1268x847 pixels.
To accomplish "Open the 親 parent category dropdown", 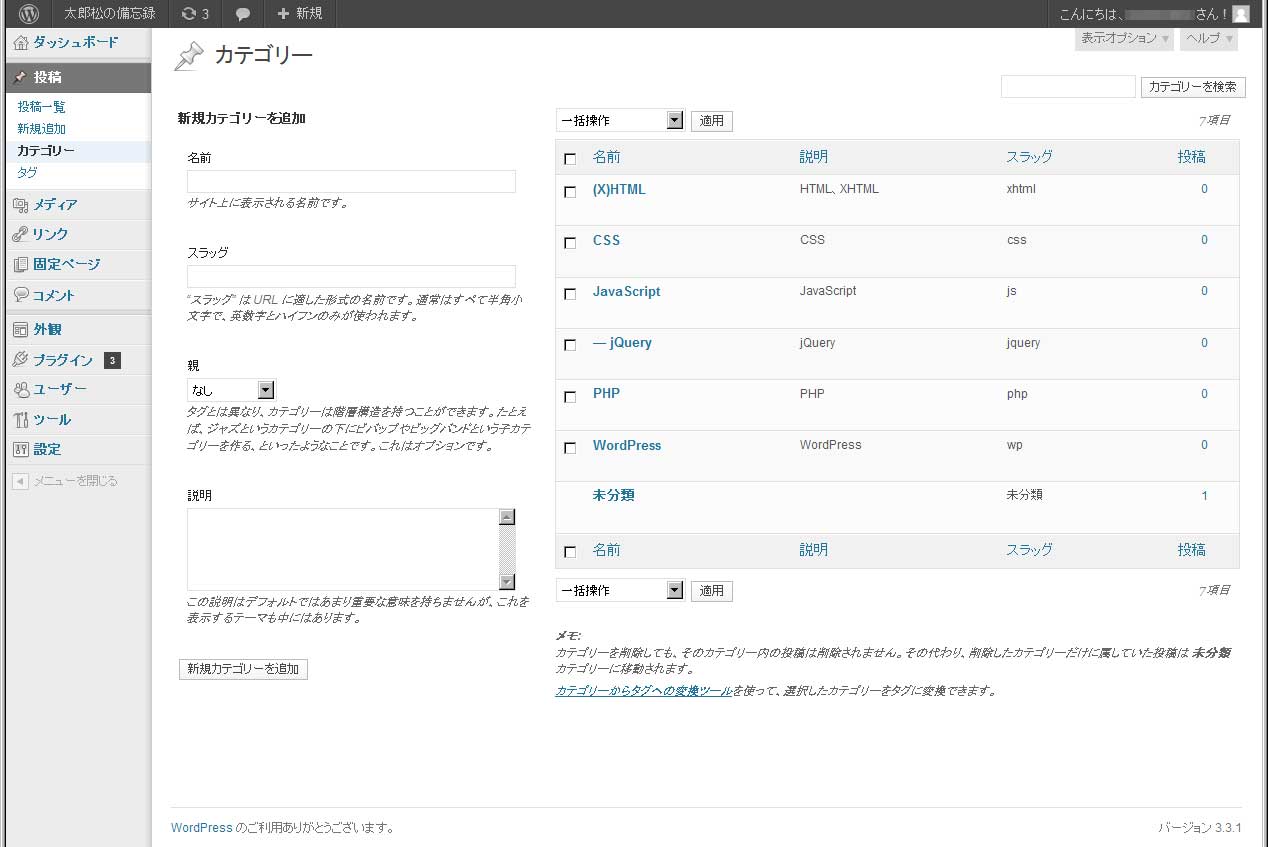I will tap(231, 390).
